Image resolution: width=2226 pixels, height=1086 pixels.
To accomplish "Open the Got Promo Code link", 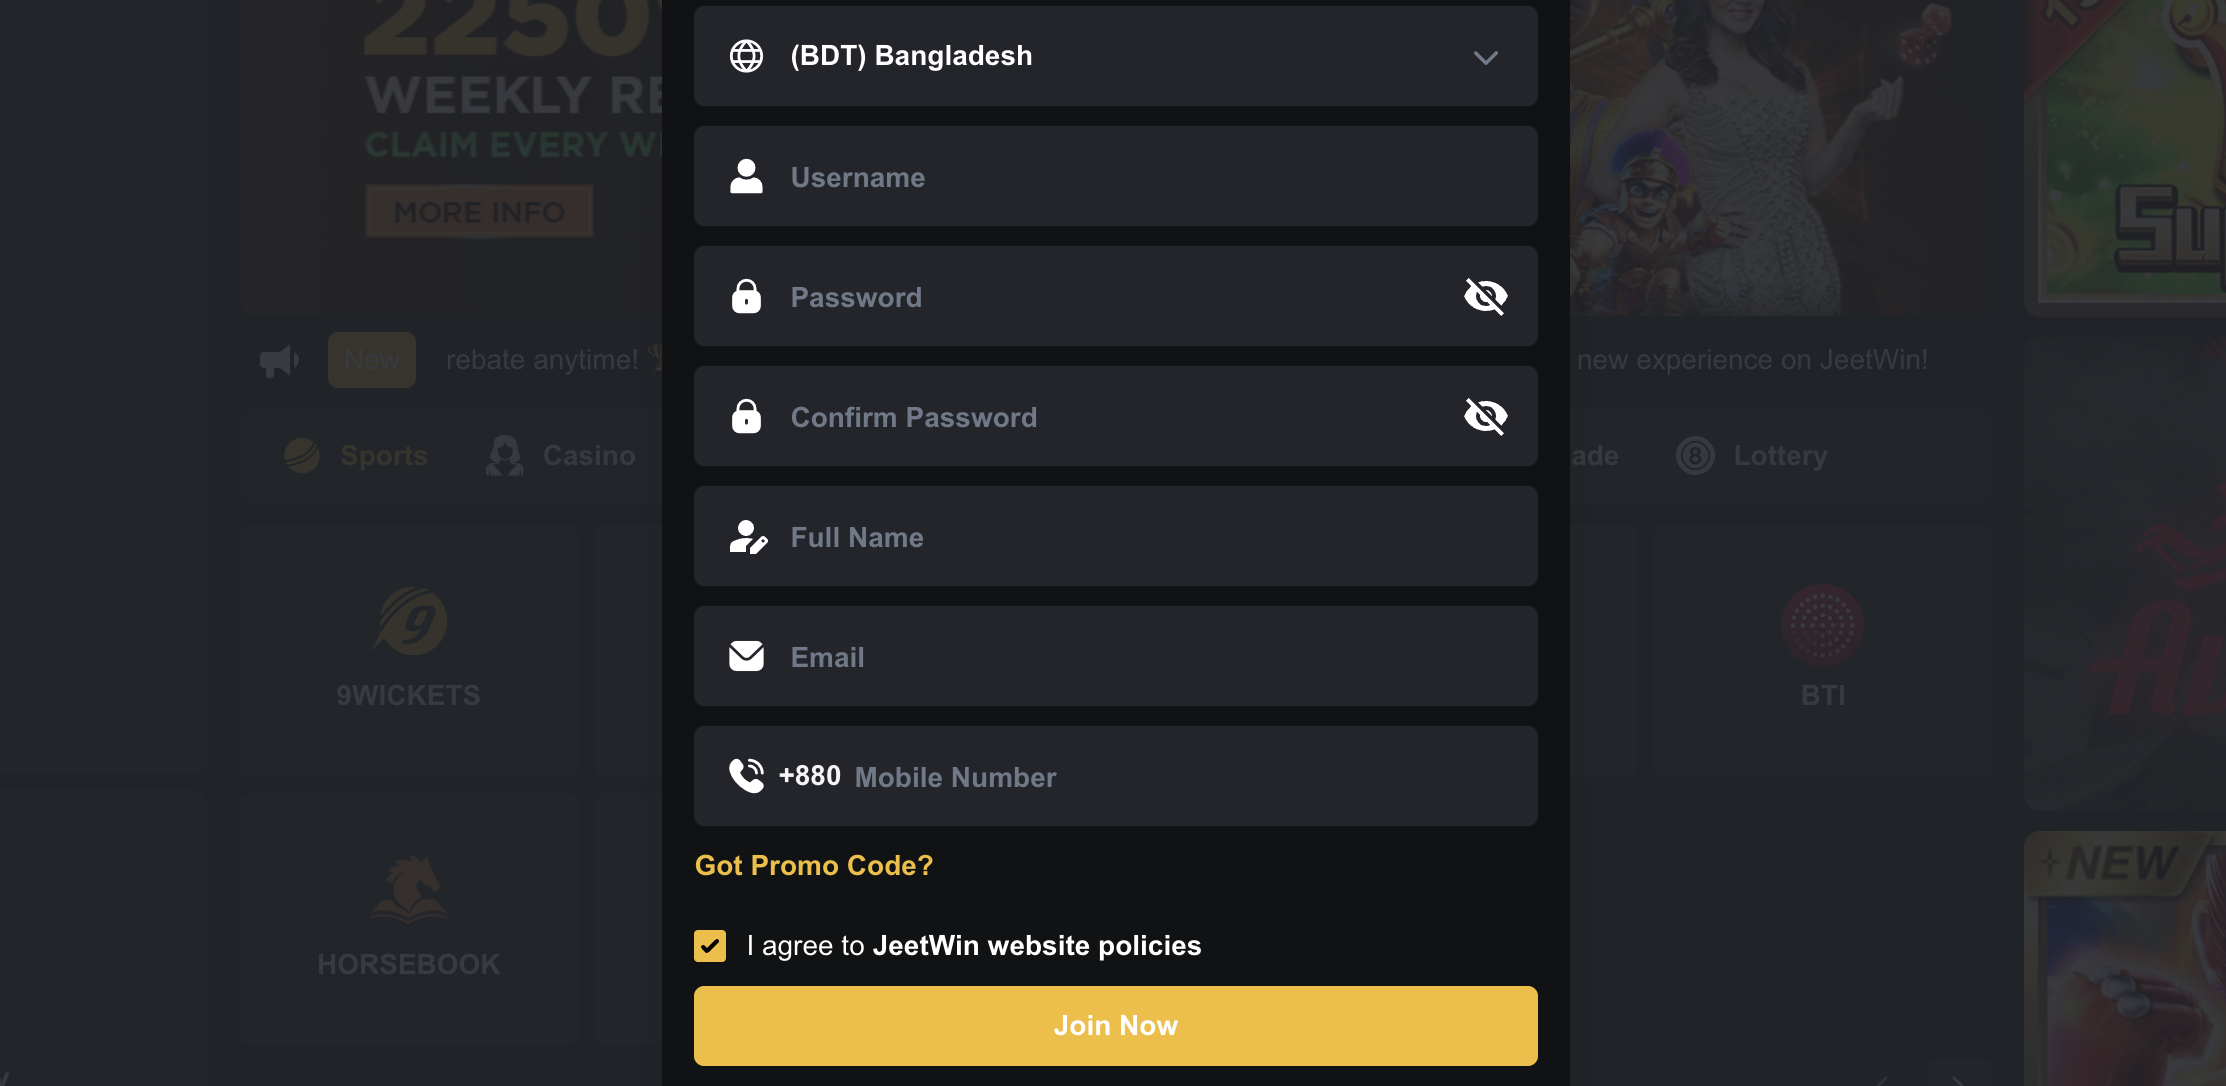I will [813, 866].
